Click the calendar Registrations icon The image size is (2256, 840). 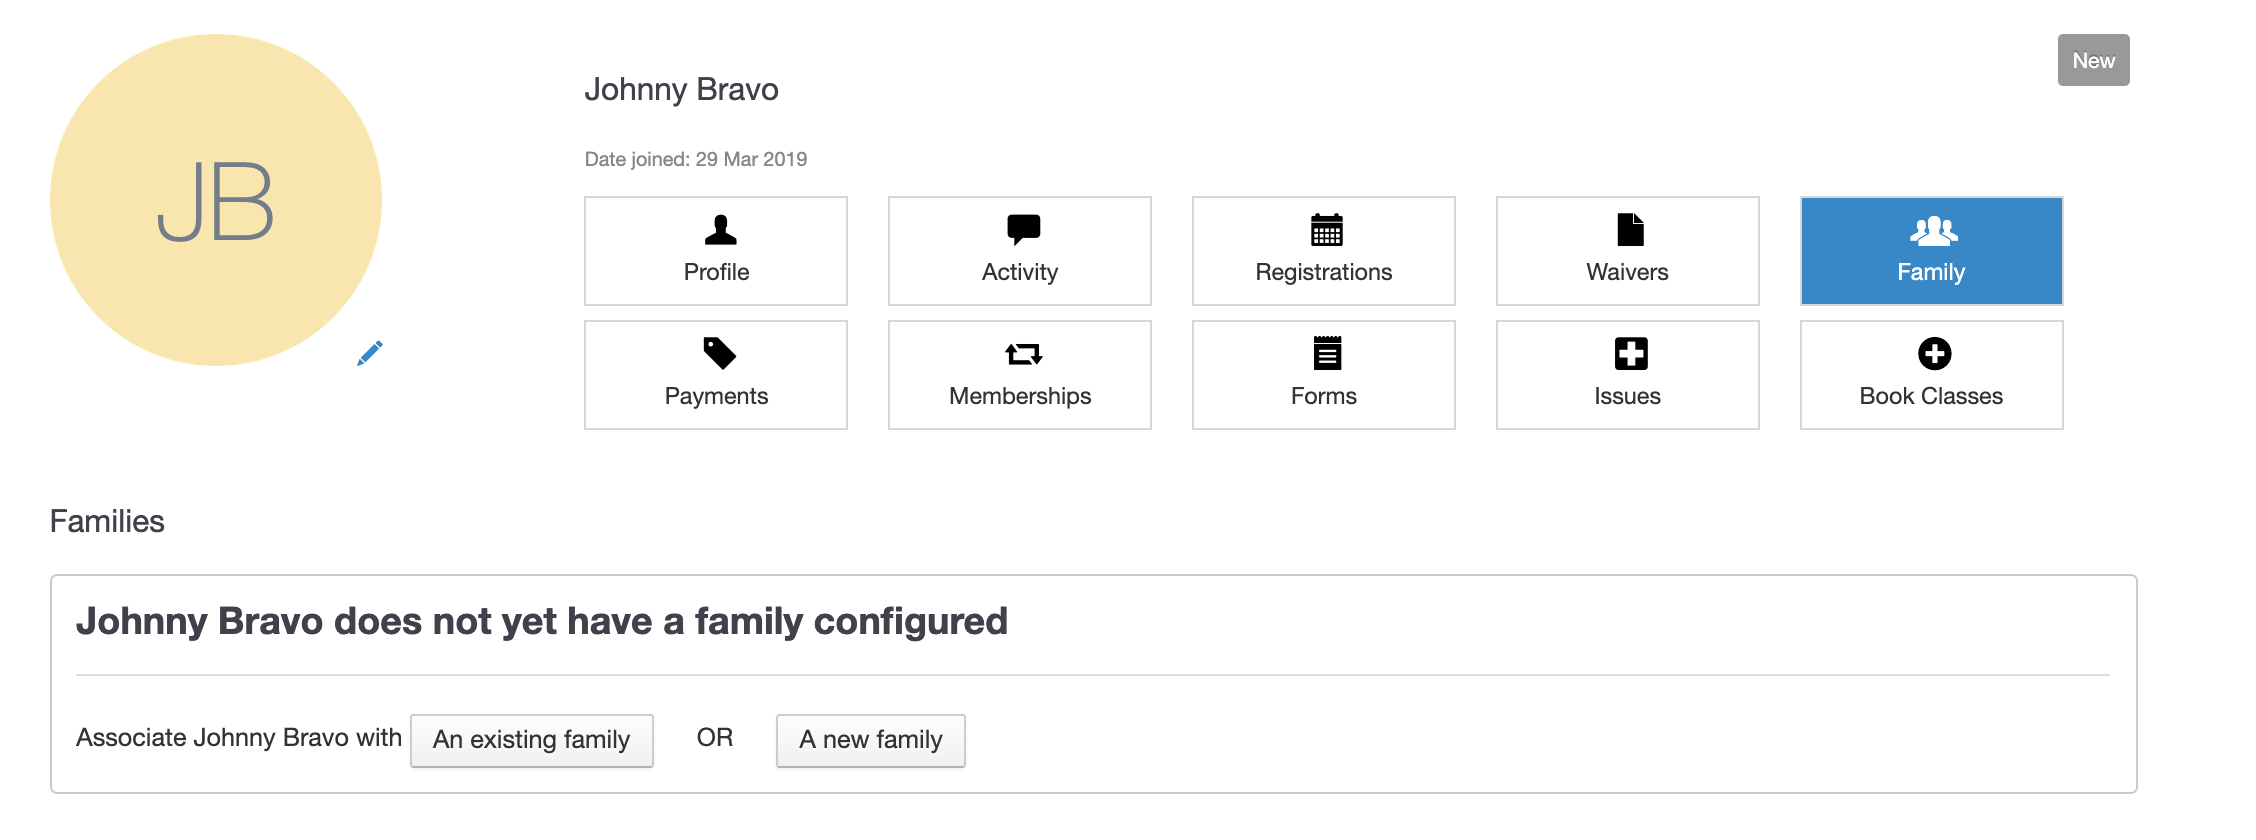pyautogui.click(x=1327, y=230)
